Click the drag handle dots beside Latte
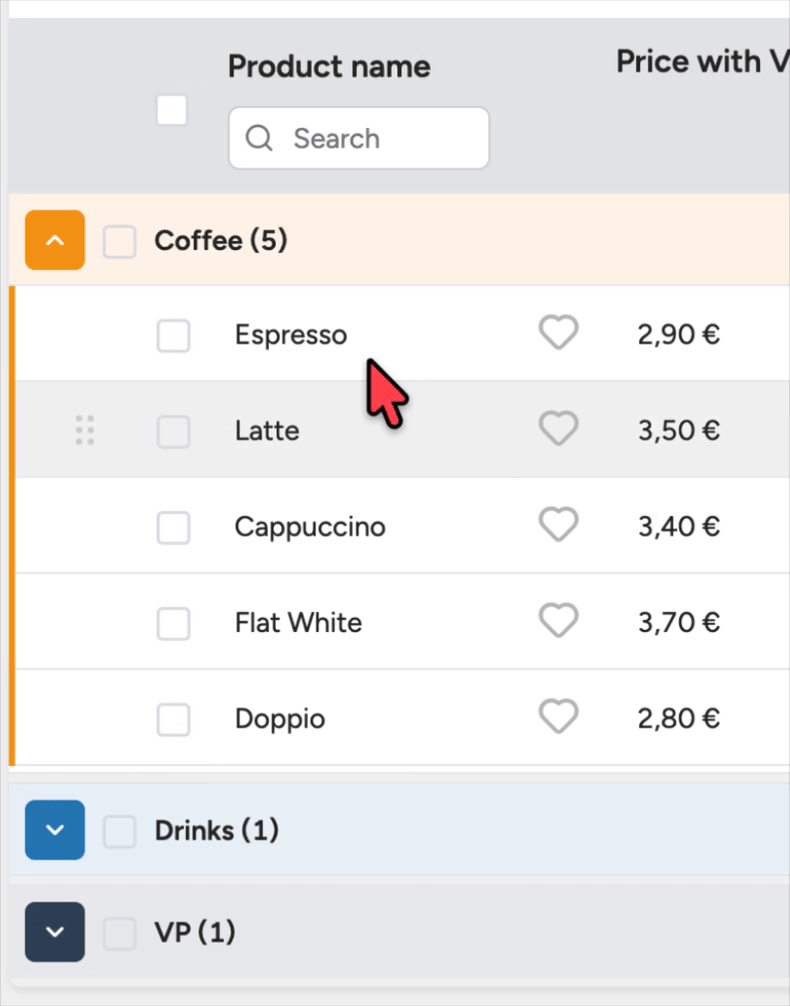Image resolution: width=790 pixels, height=1006 pixels. (x=85, y=430)
